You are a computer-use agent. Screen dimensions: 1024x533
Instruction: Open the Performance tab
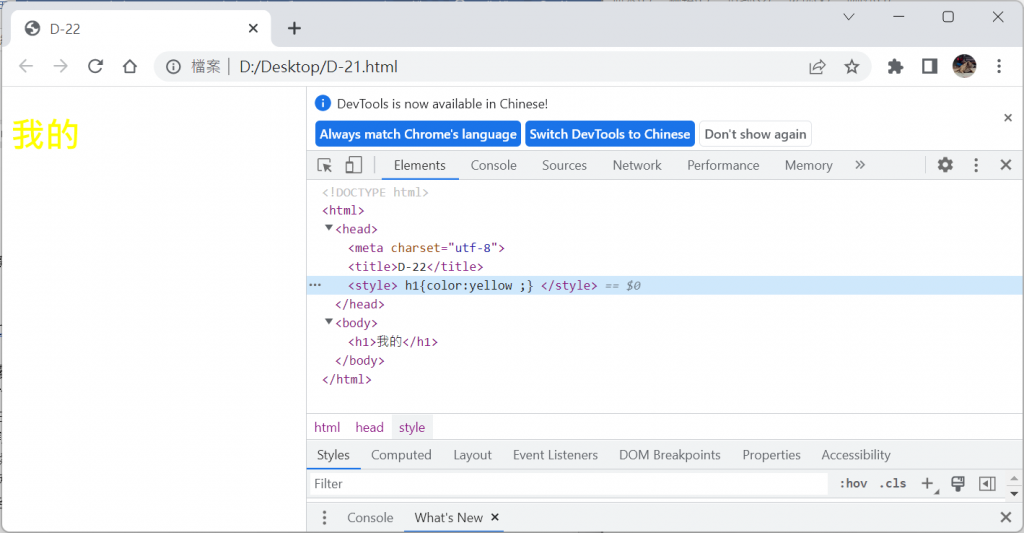pos(723,165)
